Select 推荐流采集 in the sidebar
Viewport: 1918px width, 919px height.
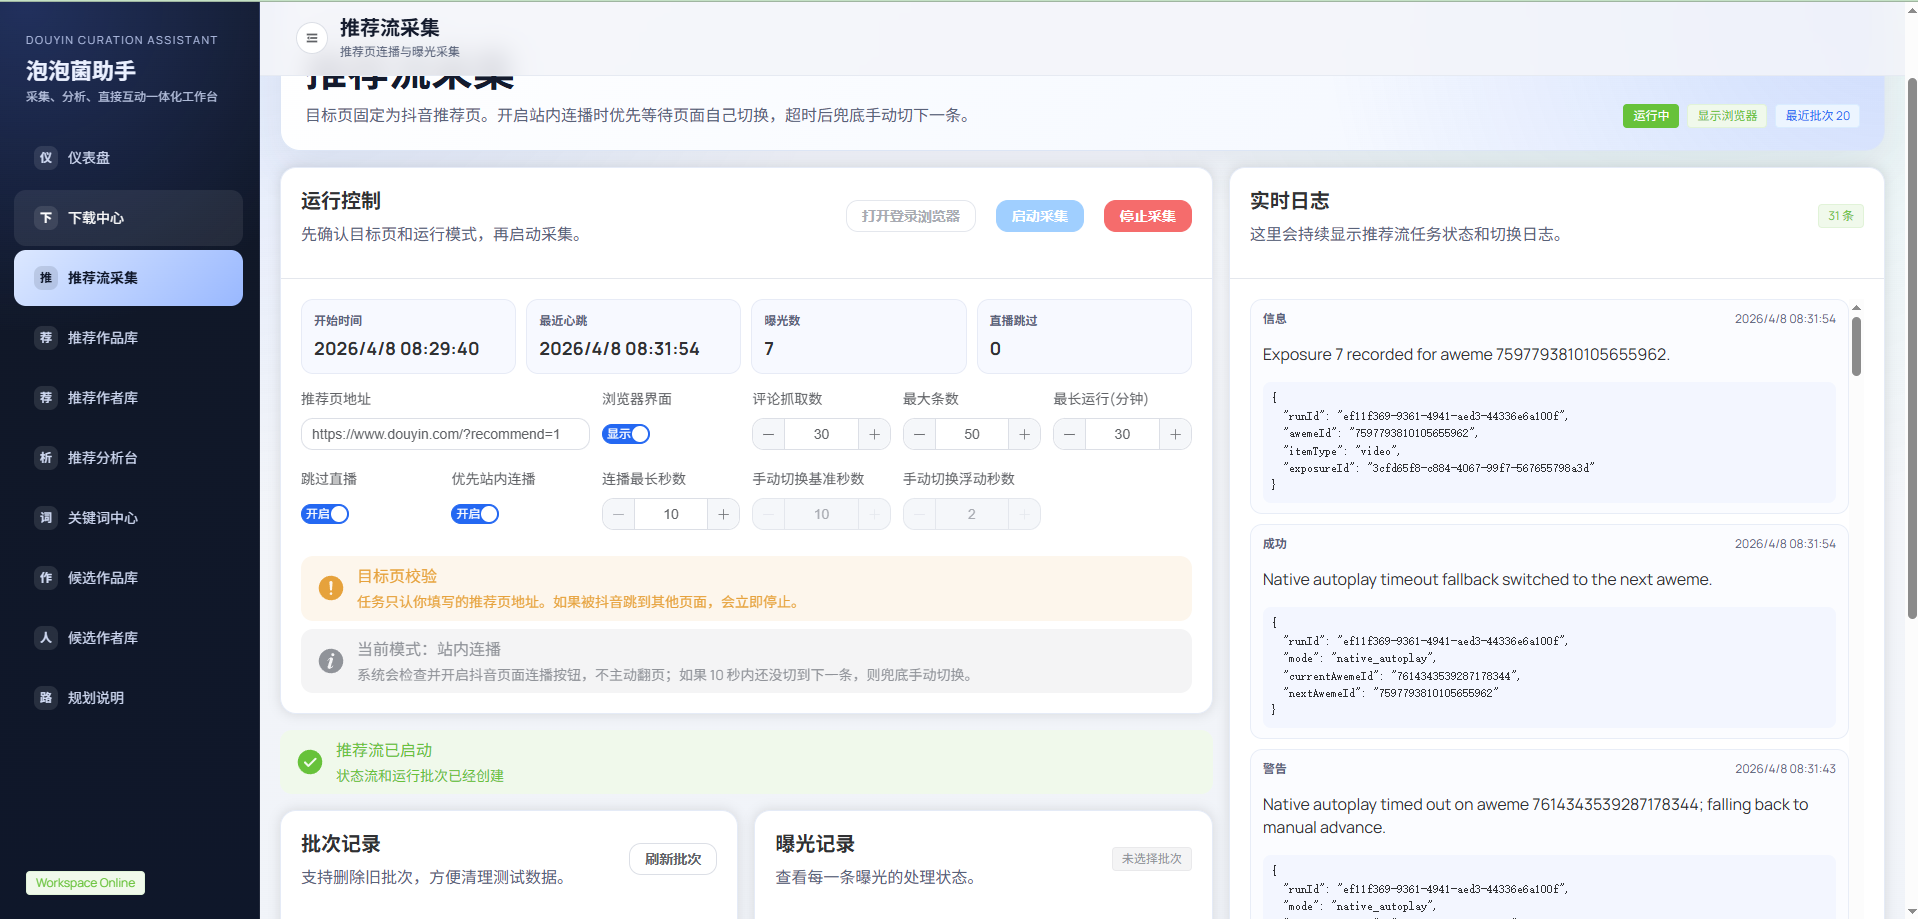[128, 278]
